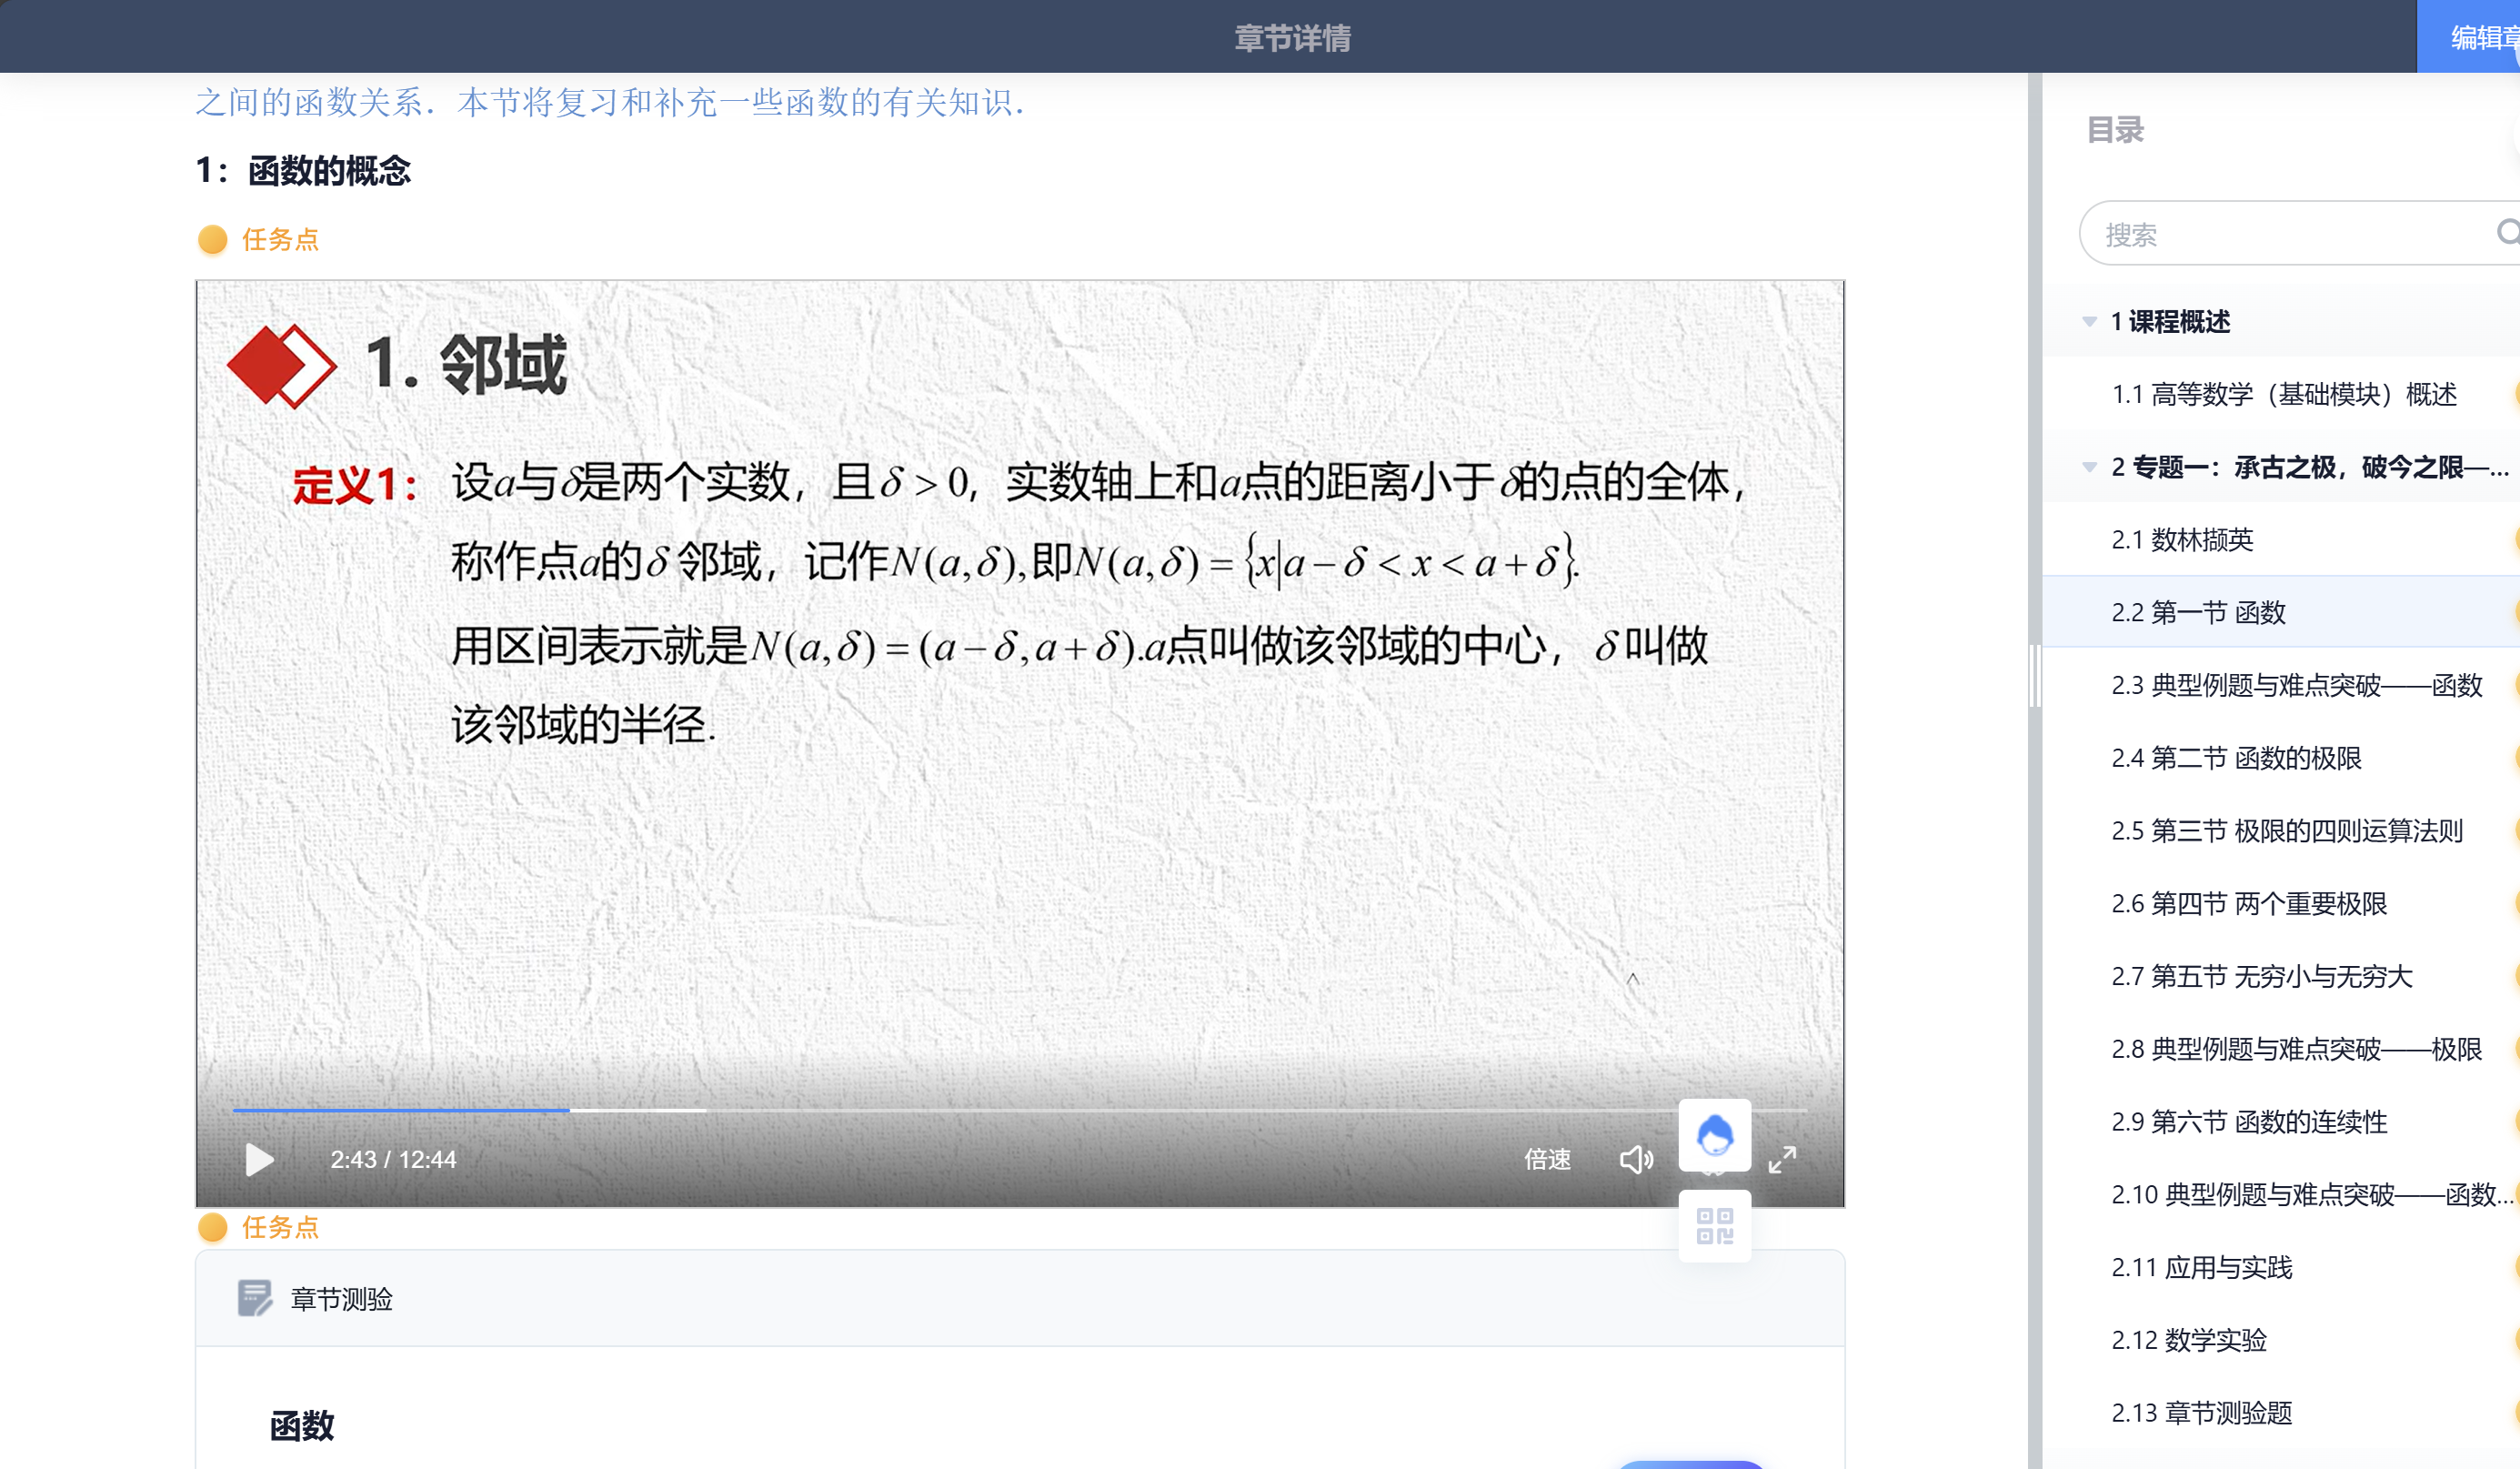
Task: Open 1.1 高等数学（基础模块）概述
Action: [2284, 394]
